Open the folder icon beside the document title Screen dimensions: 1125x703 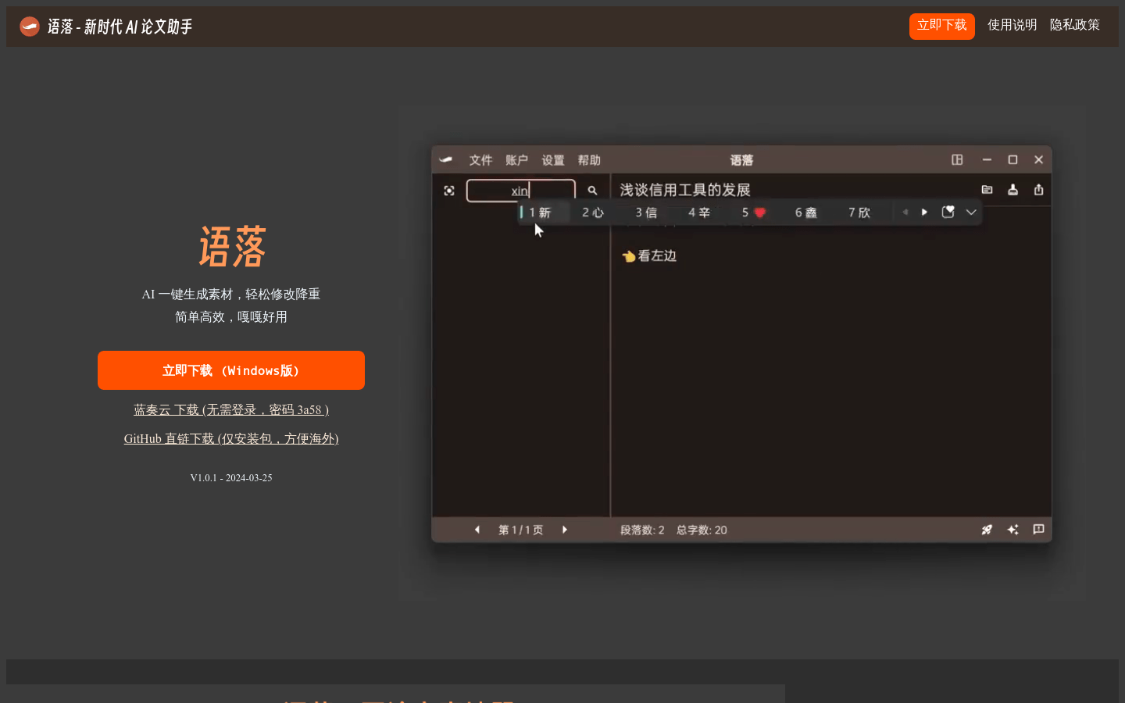(987, 189)
